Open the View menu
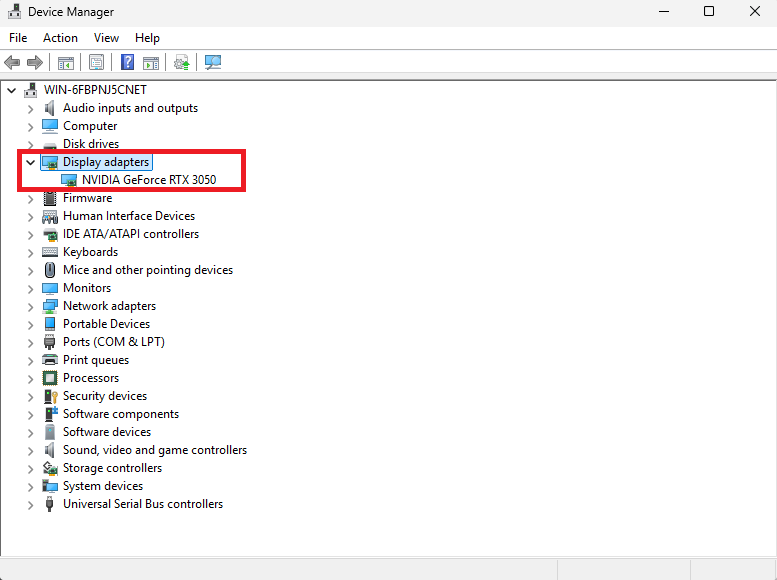 pyautogui.click(x=106, y=38)
